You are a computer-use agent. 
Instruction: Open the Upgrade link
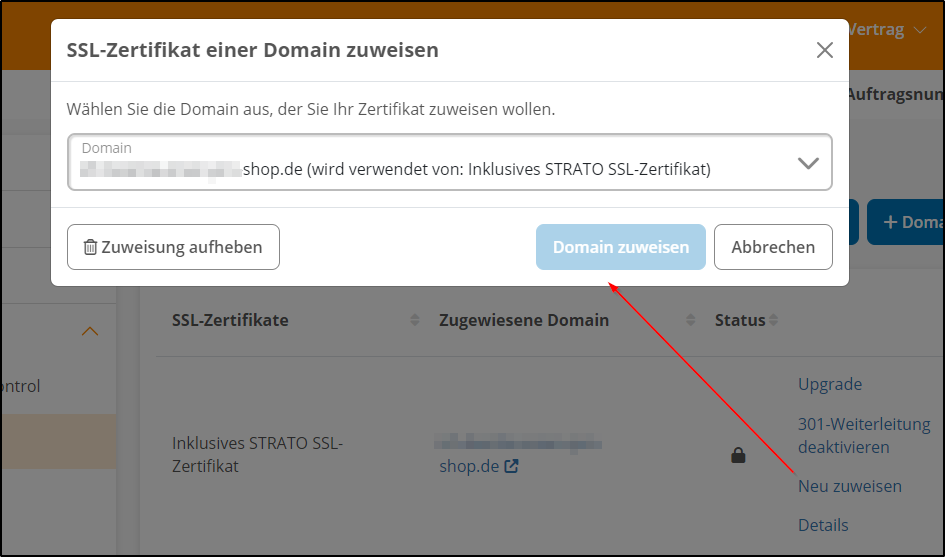829,384
